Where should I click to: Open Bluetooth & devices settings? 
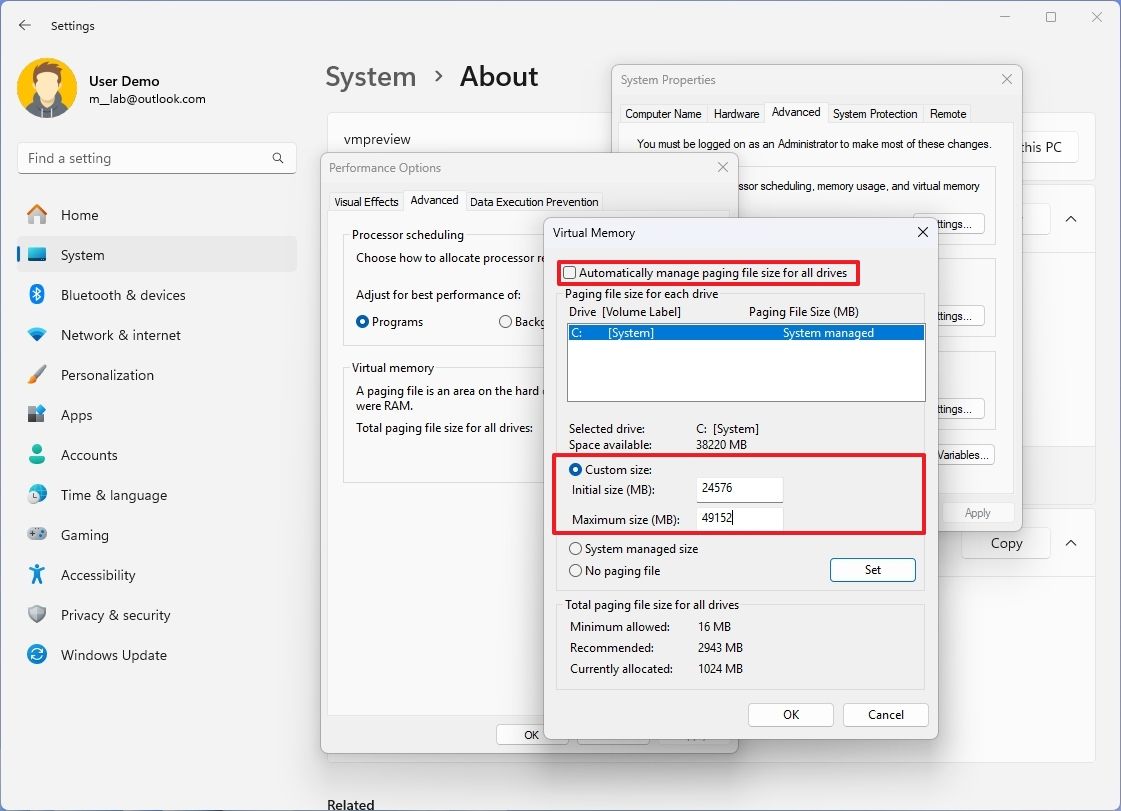coord(125,295)
